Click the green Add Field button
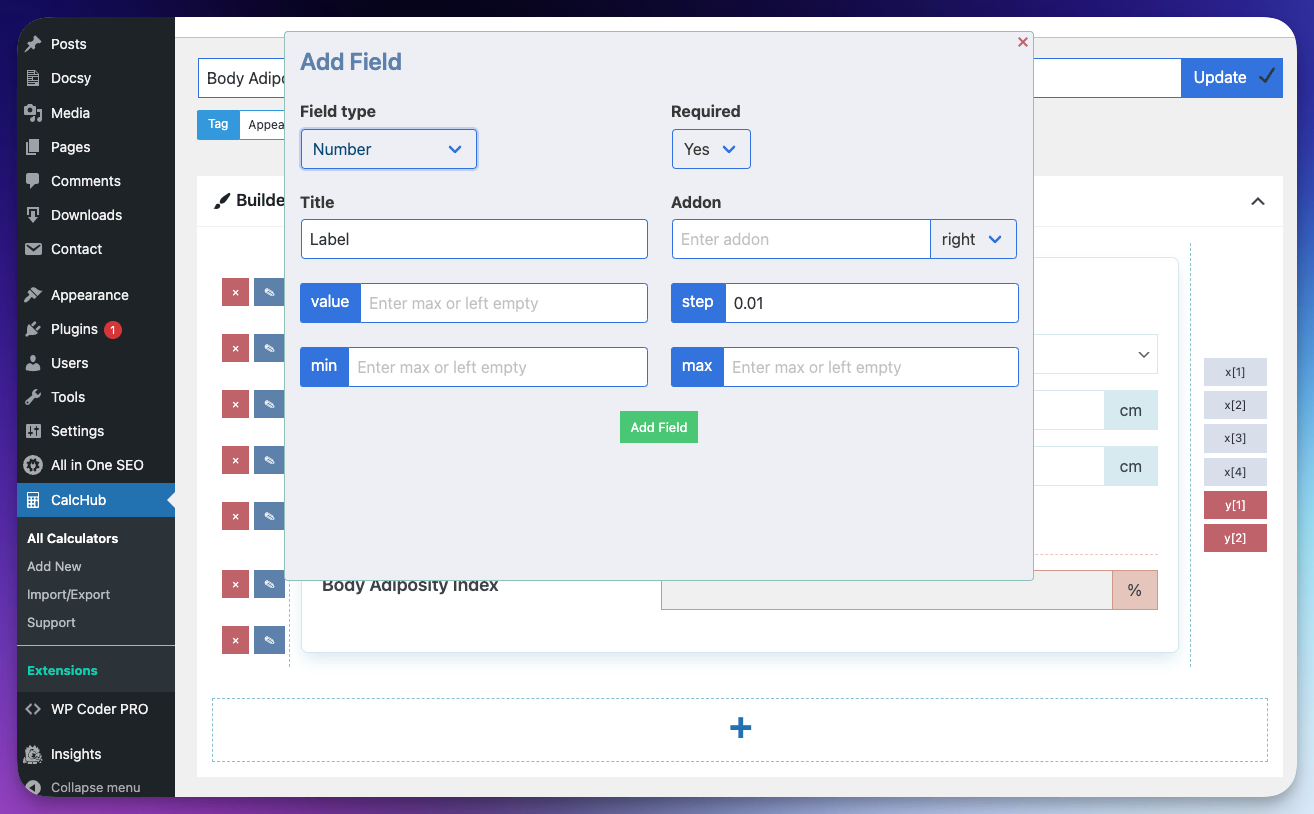Screen dimensions: 1314x814 658,427
